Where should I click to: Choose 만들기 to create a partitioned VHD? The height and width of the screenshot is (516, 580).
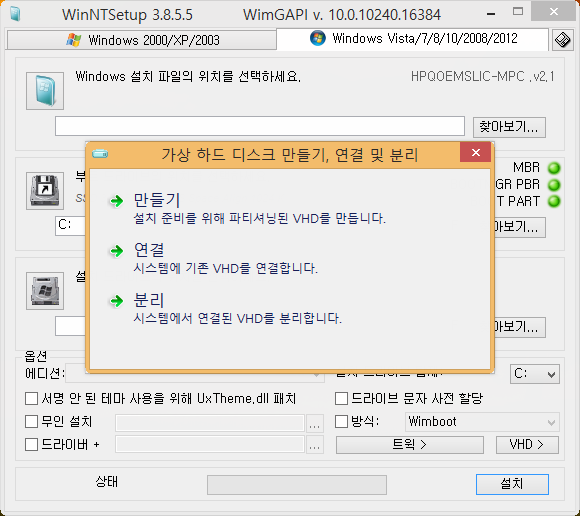[x=259, y=209]
